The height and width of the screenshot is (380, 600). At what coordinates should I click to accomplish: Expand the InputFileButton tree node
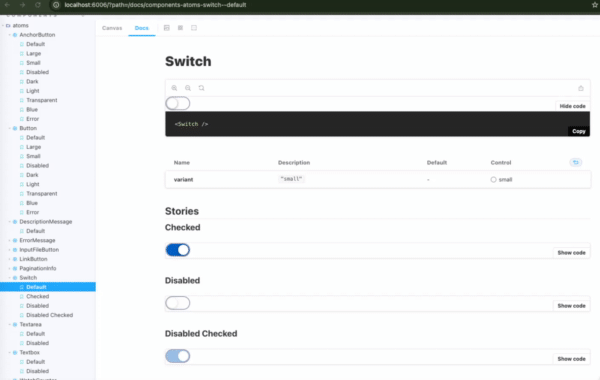pyautogui.click(x=10, y=250)
